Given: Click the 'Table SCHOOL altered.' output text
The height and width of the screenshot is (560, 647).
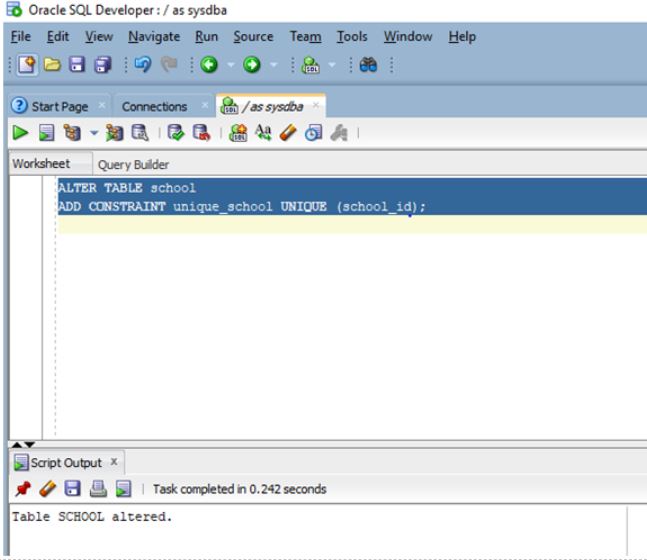Looking at the screenshot, I should tap(92, 517).
